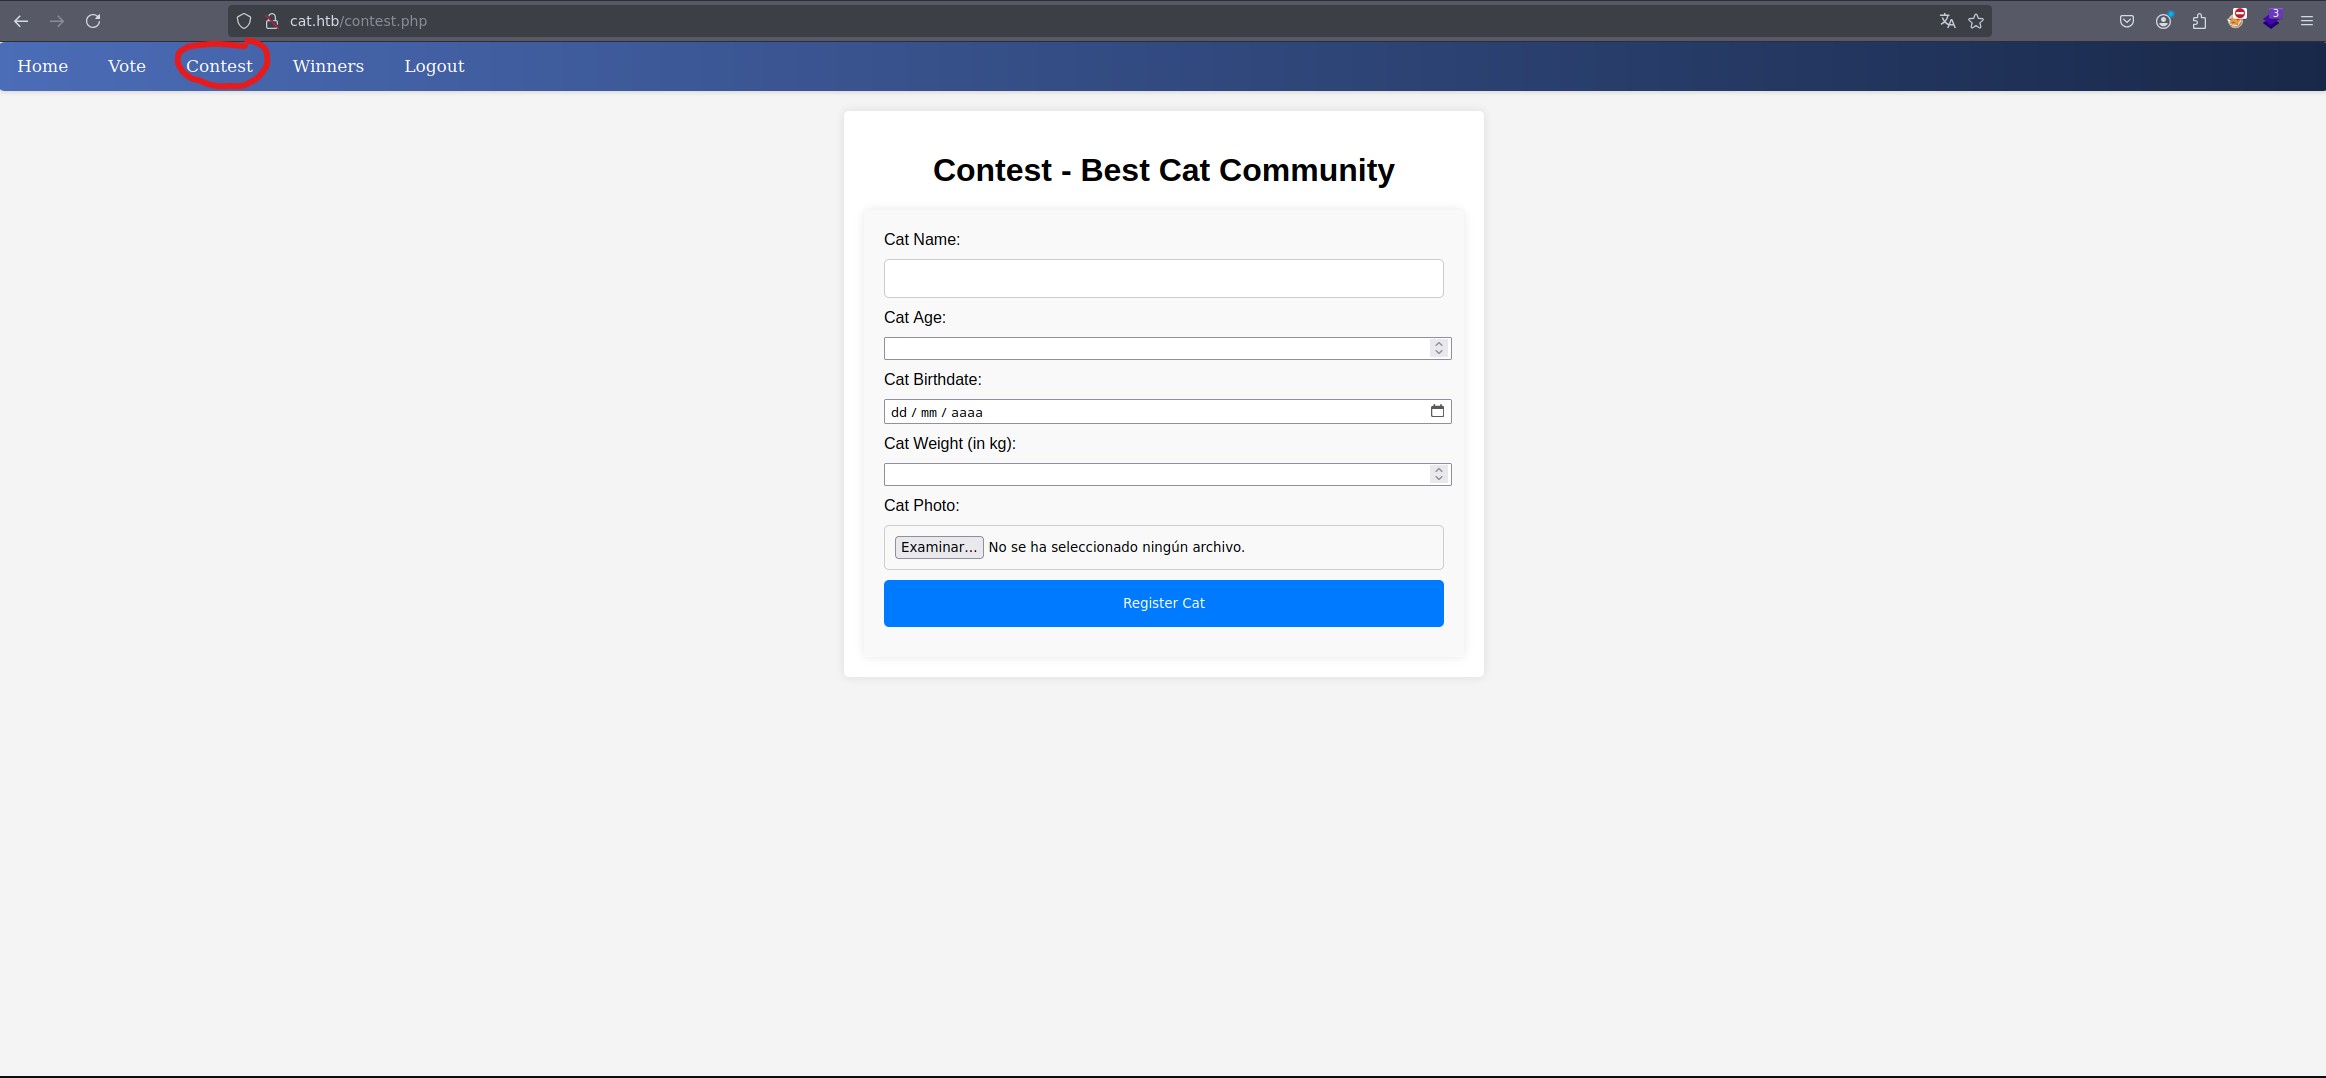
Task: Focus the Cat Name text field
Action: (x=1163, y=278)
